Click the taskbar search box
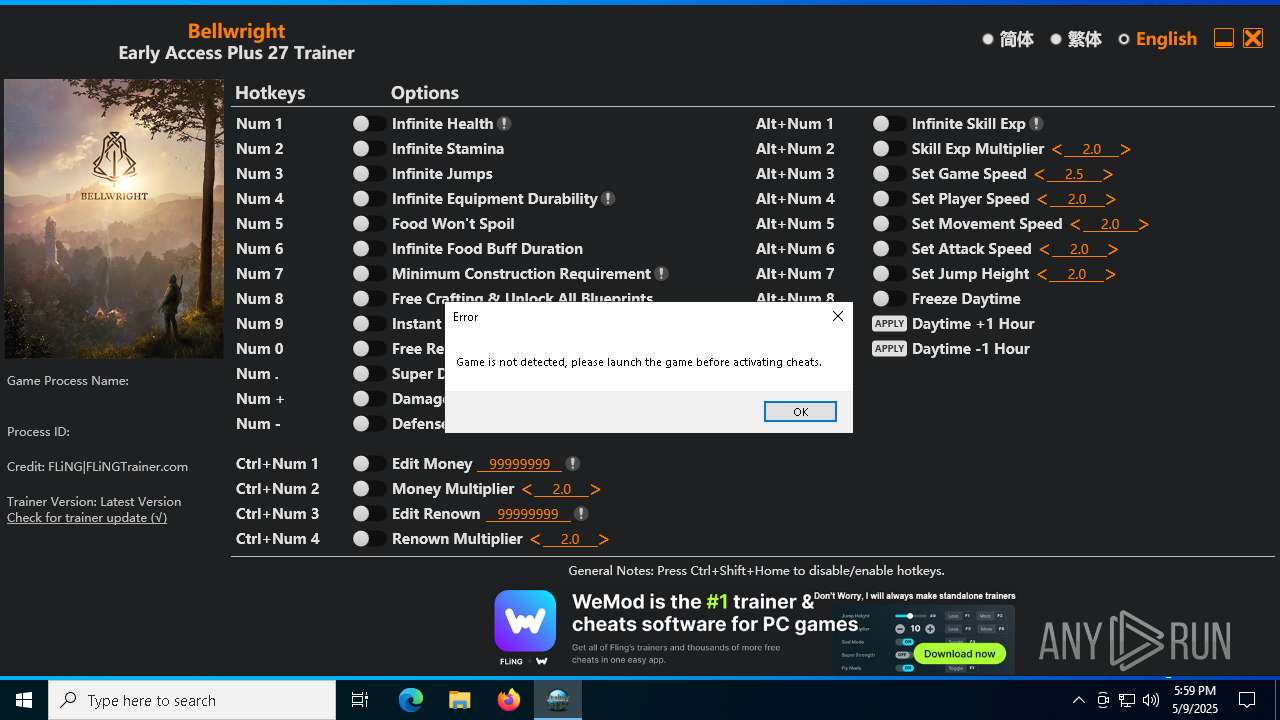Image resolution: width=1280 pixels, height=720 pixels. [192, 700]
